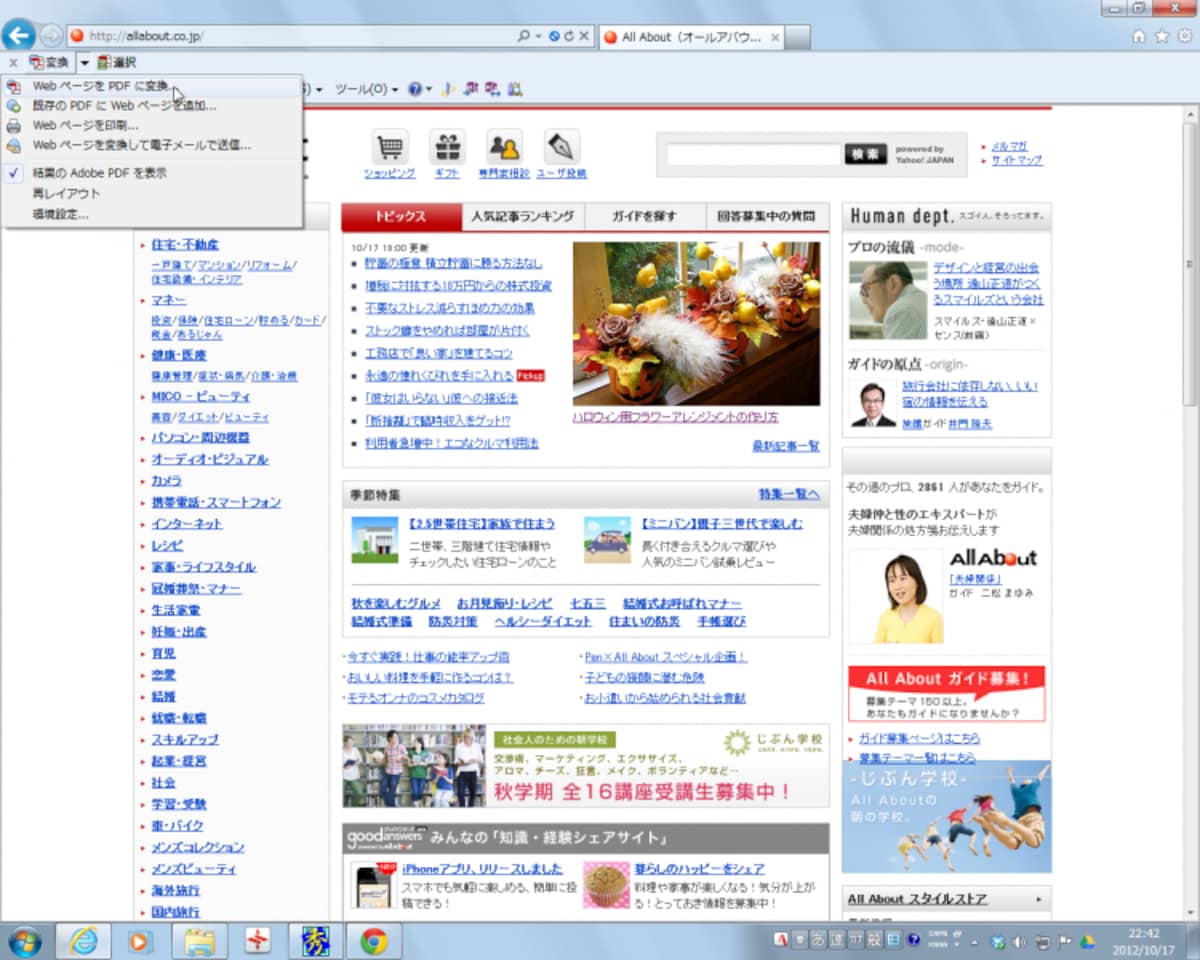Screen dimensions: 1200x960
Task: Expand the address bar search dropdown arrow
Action: coord(538,36)
